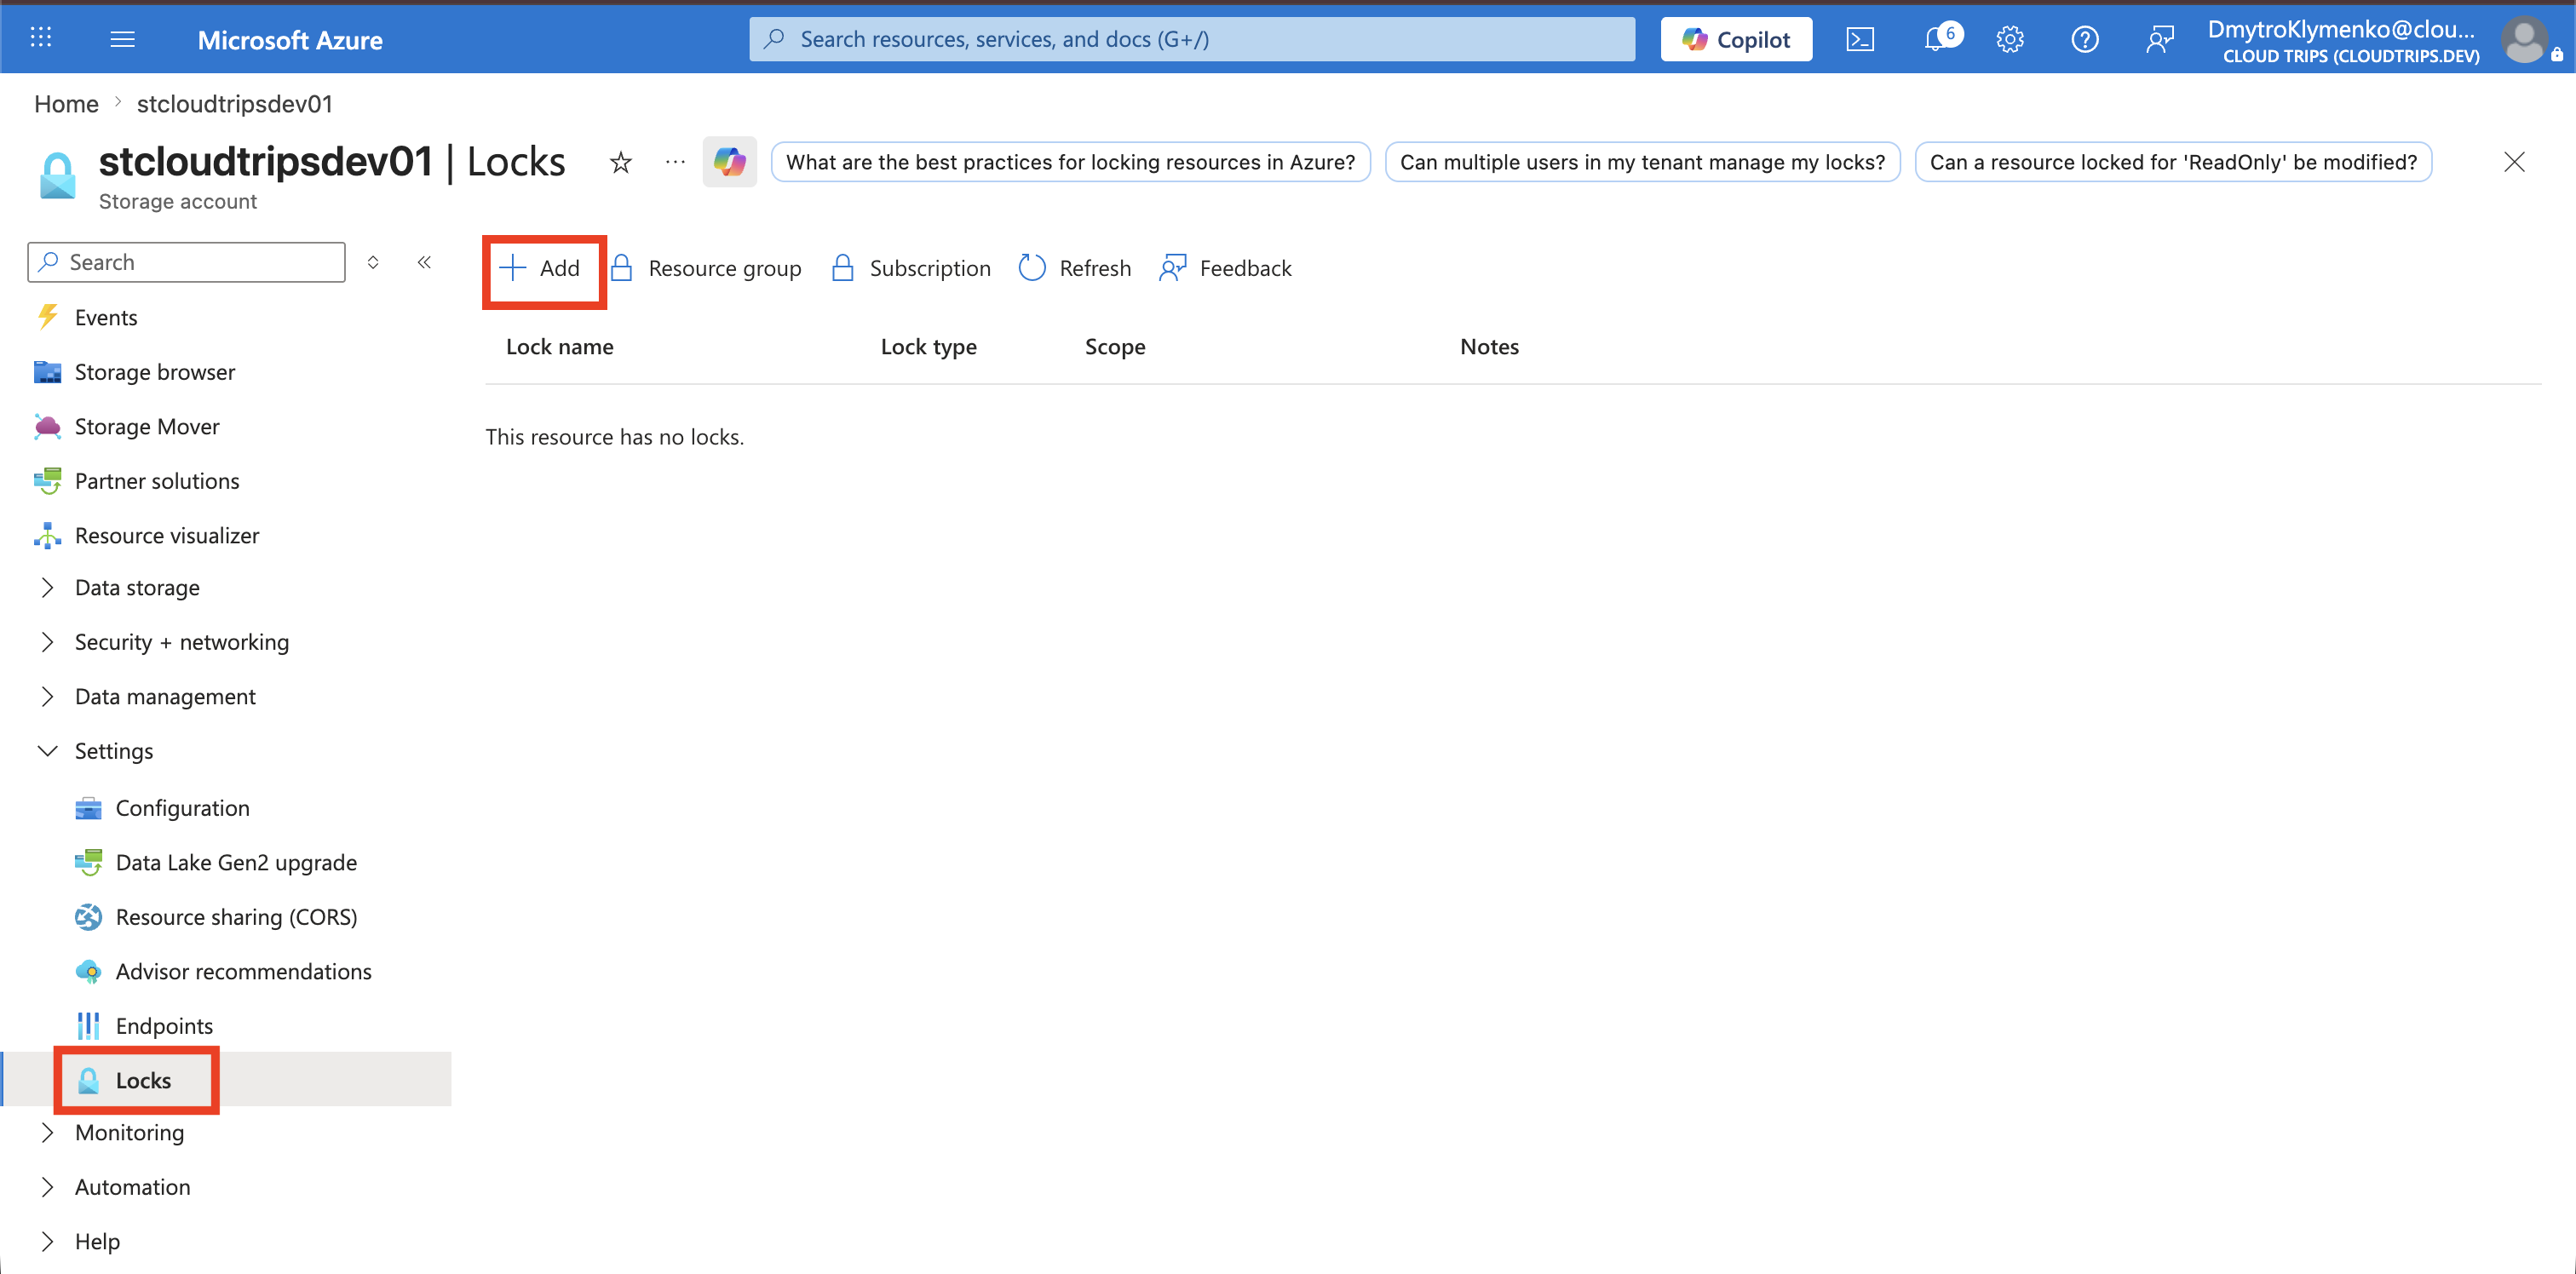
Task: Open portal settings gear
Action: pos(2010,39)
